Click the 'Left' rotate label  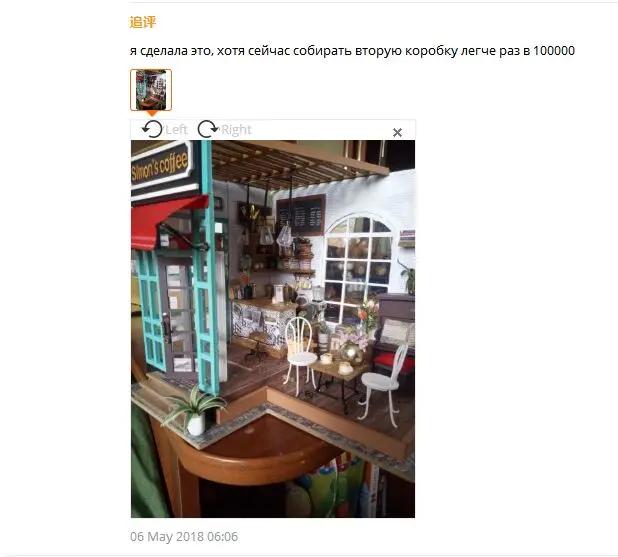click(176, 129)
